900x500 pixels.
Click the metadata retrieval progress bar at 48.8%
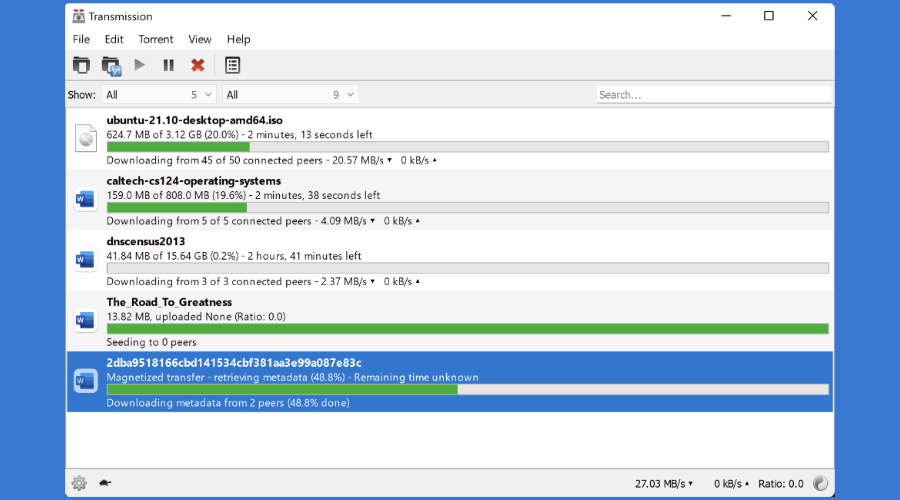[468, 390]
